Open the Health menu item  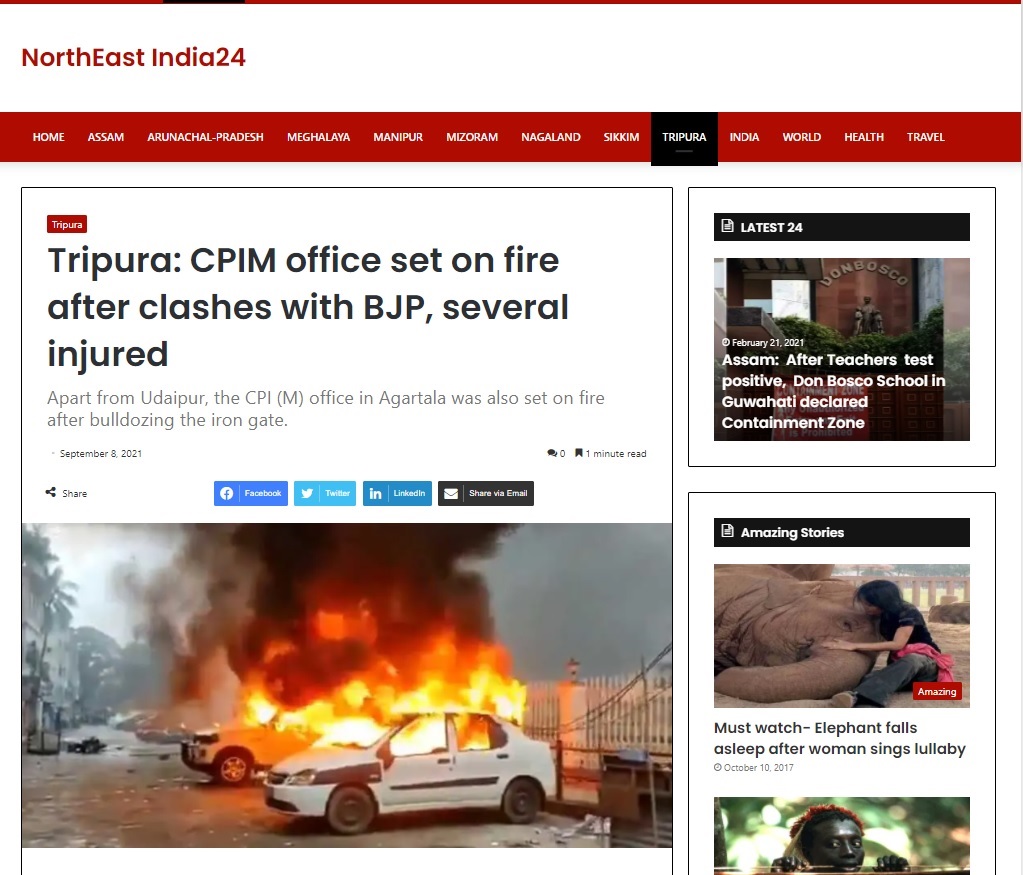[864, 137]
